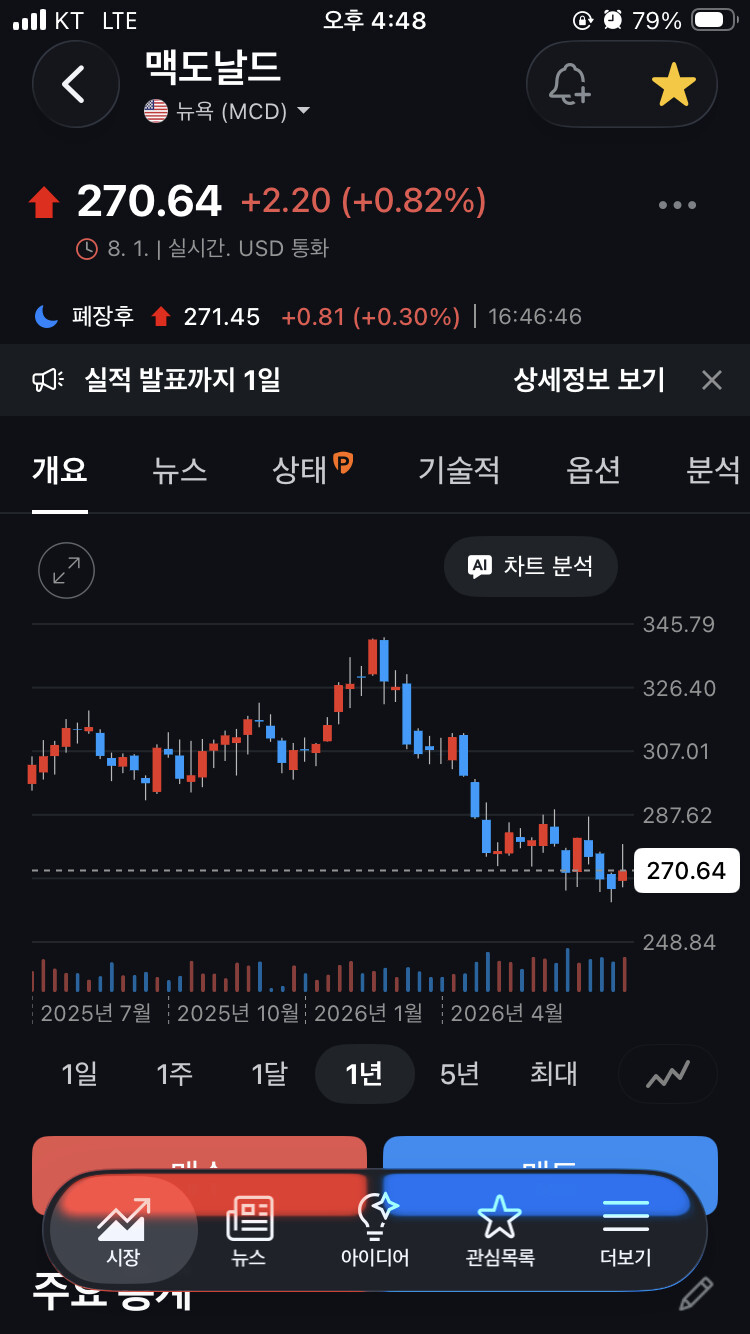
Task: Tap the back arrow button
Action: 75,84
